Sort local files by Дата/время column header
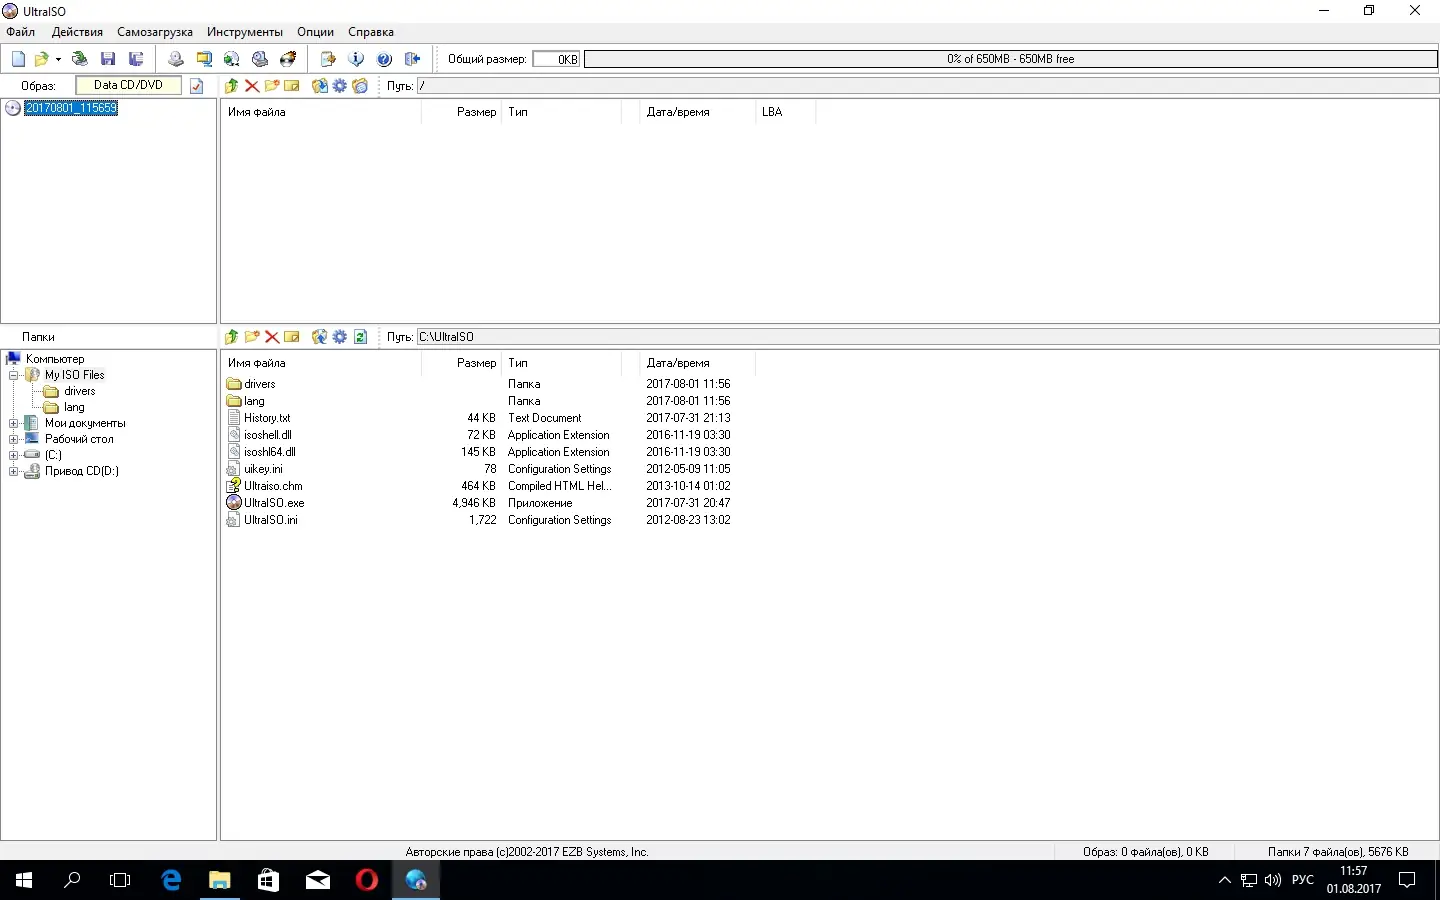This screenshot has width=1440, height=900. click(697, 363)
